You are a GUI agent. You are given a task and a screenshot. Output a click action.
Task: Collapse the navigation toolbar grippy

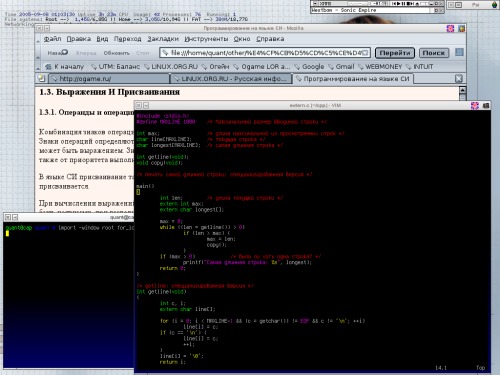(x=38, y=53)
